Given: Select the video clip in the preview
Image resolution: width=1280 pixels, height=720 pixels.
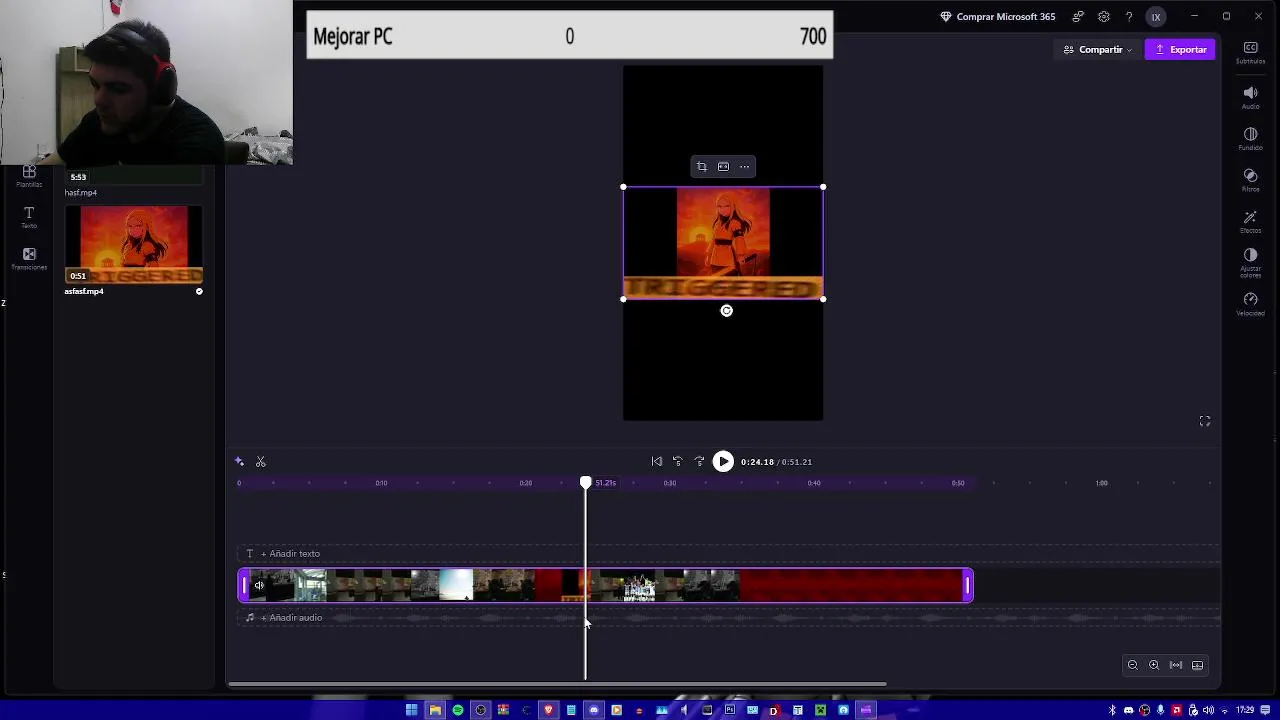Looking at the screenshot, I should (723, 243).
